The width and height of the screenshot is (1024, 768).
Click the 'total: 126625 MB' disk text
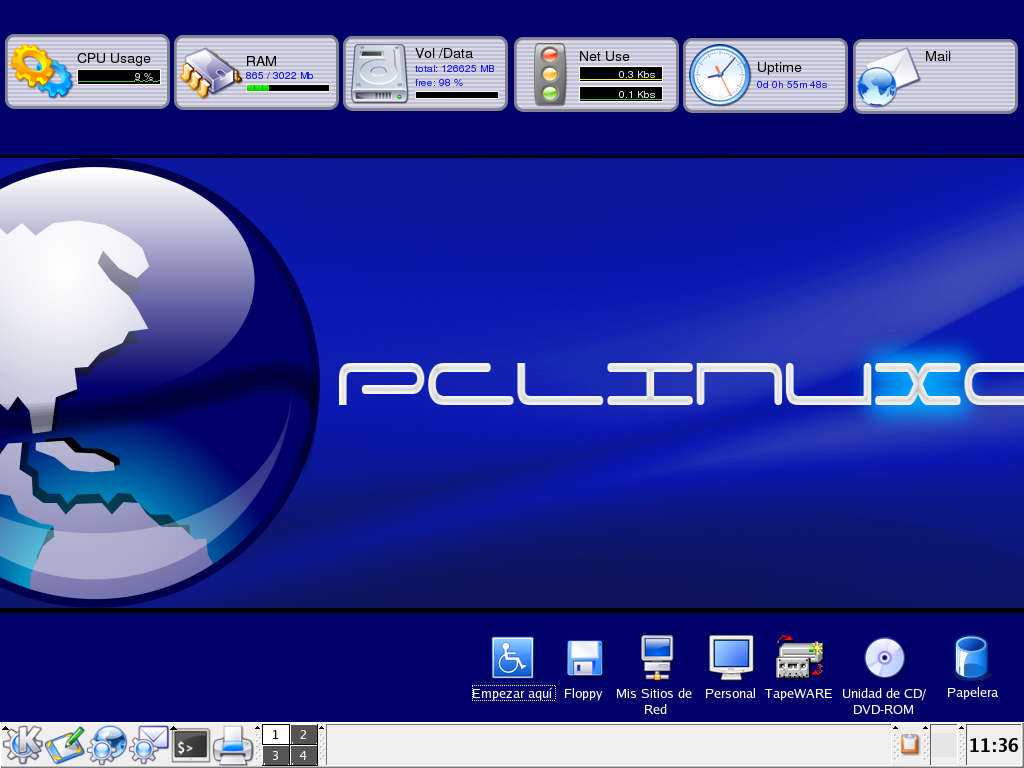tap(455, 69)
